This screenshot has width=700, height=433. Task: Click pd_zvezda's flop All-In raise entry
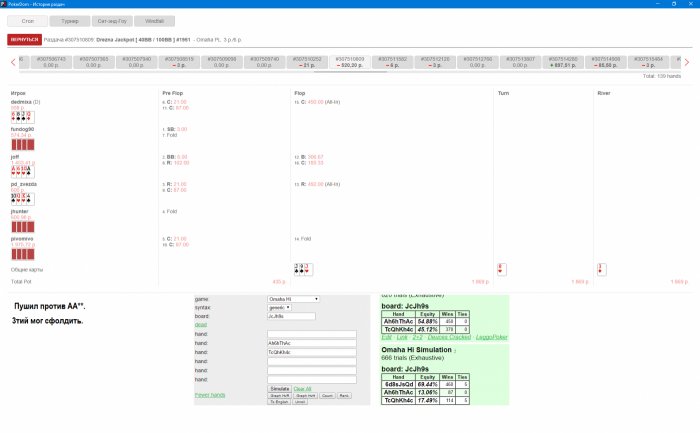coord(317,184)
